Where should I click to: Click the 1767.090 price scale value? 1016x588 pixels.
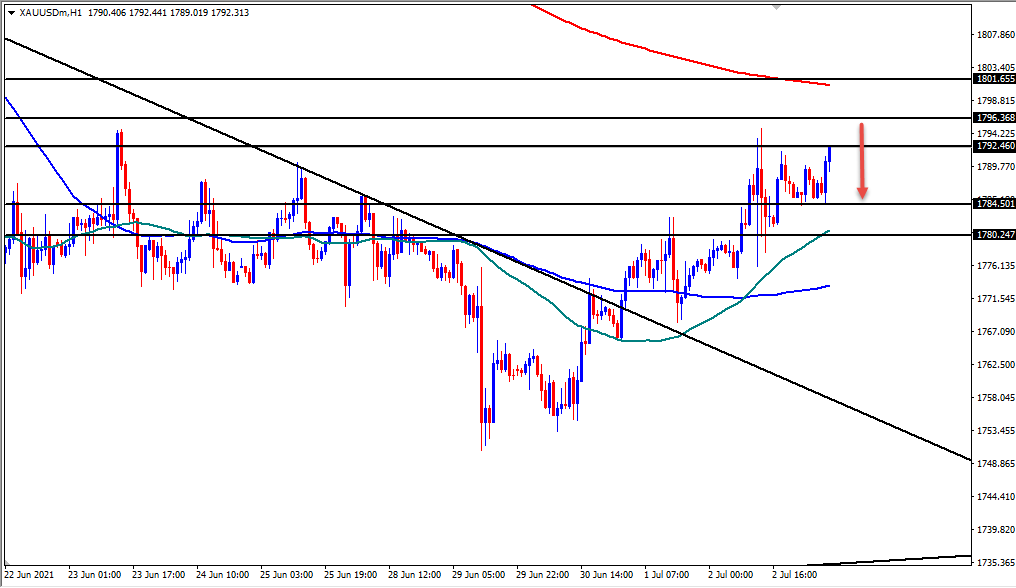pos(996,331)
